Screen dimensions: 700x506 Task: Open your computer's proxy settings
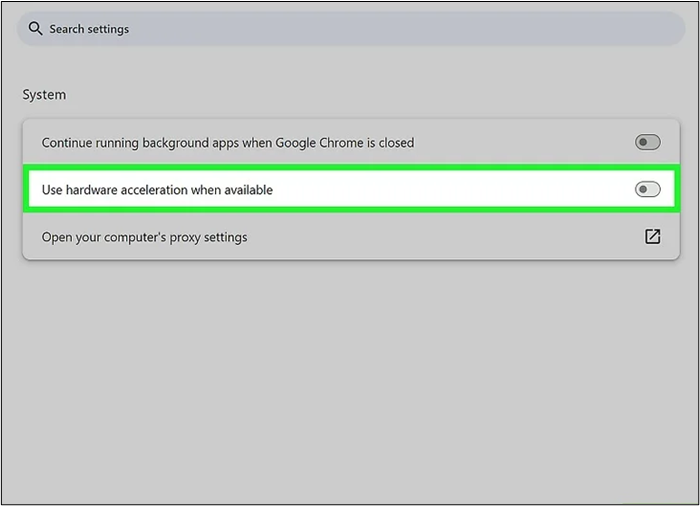tap(144, 237)
